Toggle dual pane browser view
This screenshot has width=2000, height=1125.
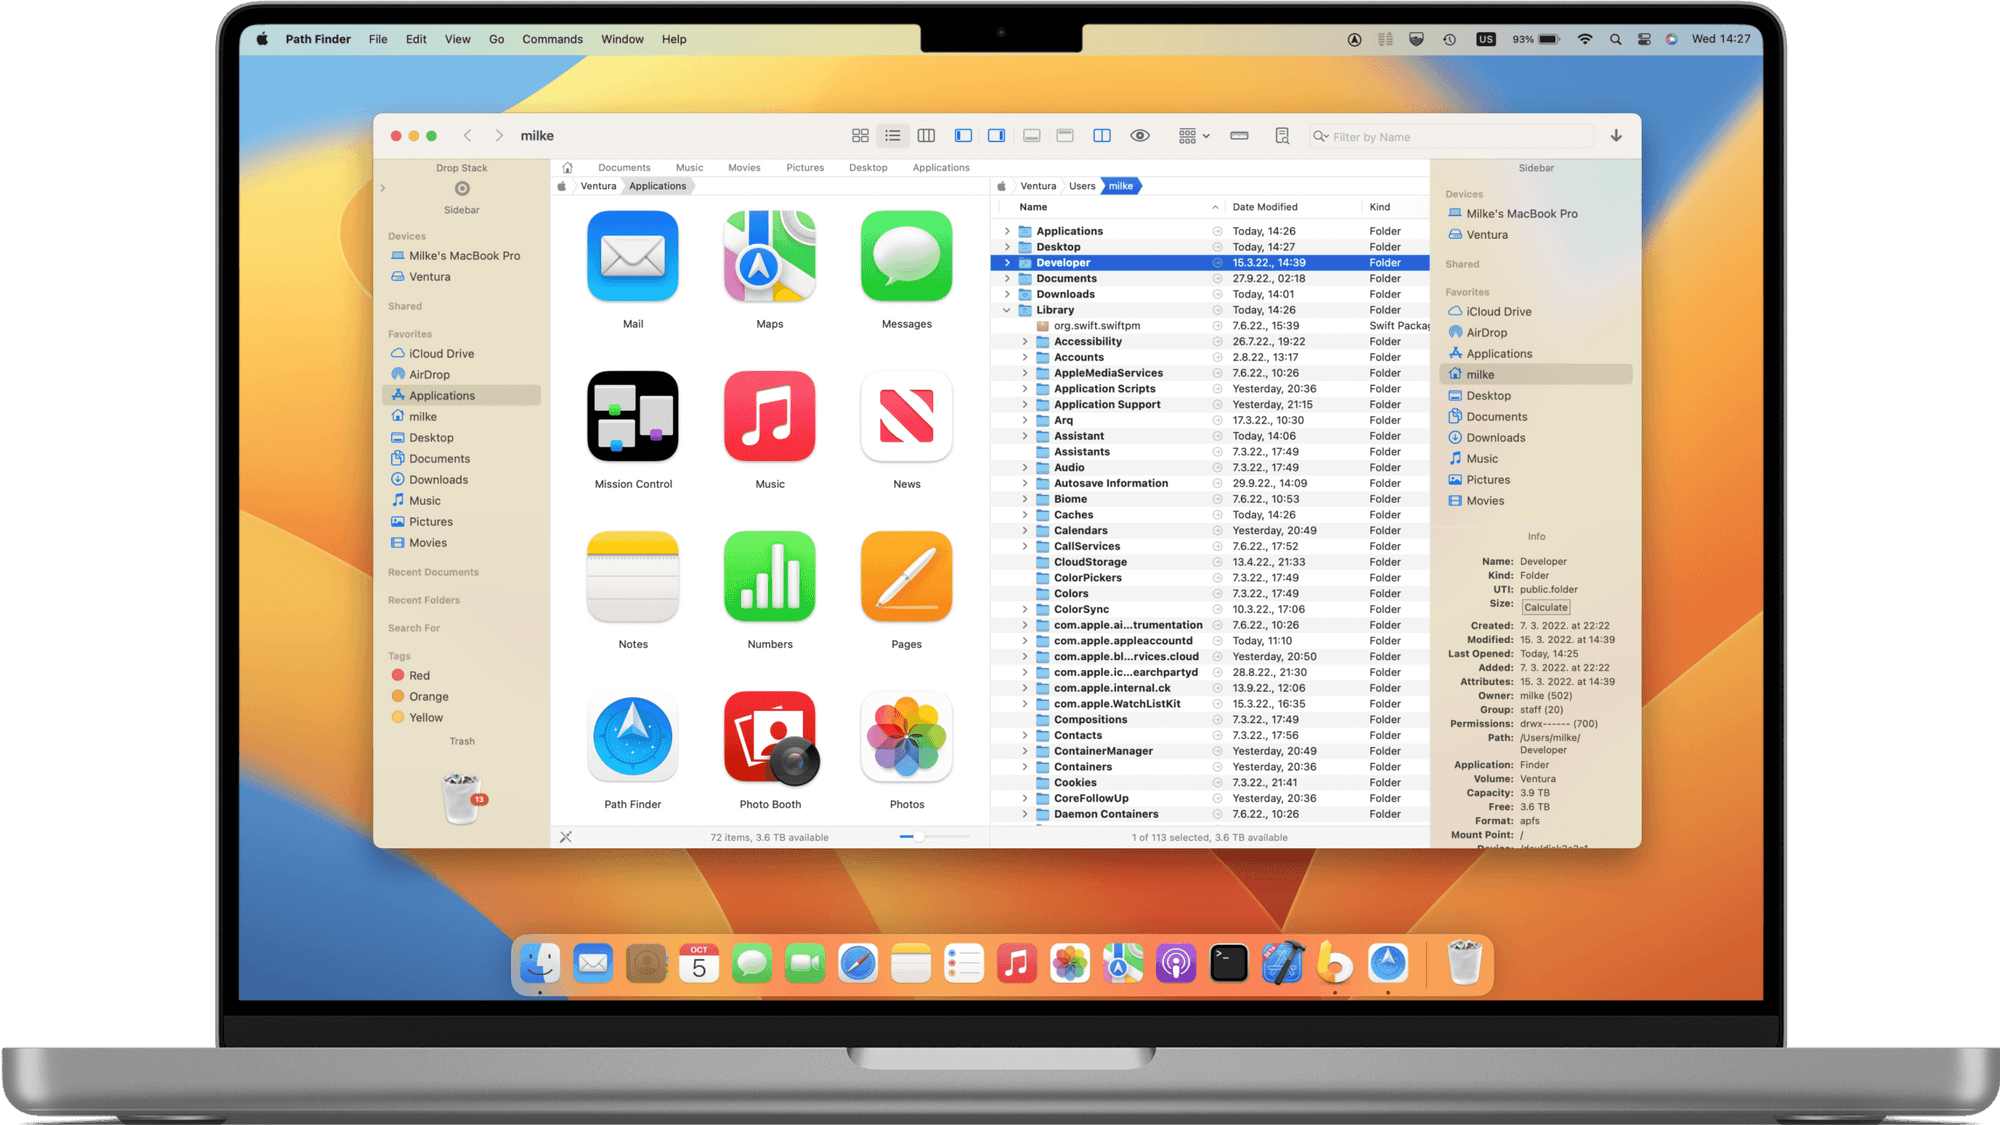pos(1101,136)
